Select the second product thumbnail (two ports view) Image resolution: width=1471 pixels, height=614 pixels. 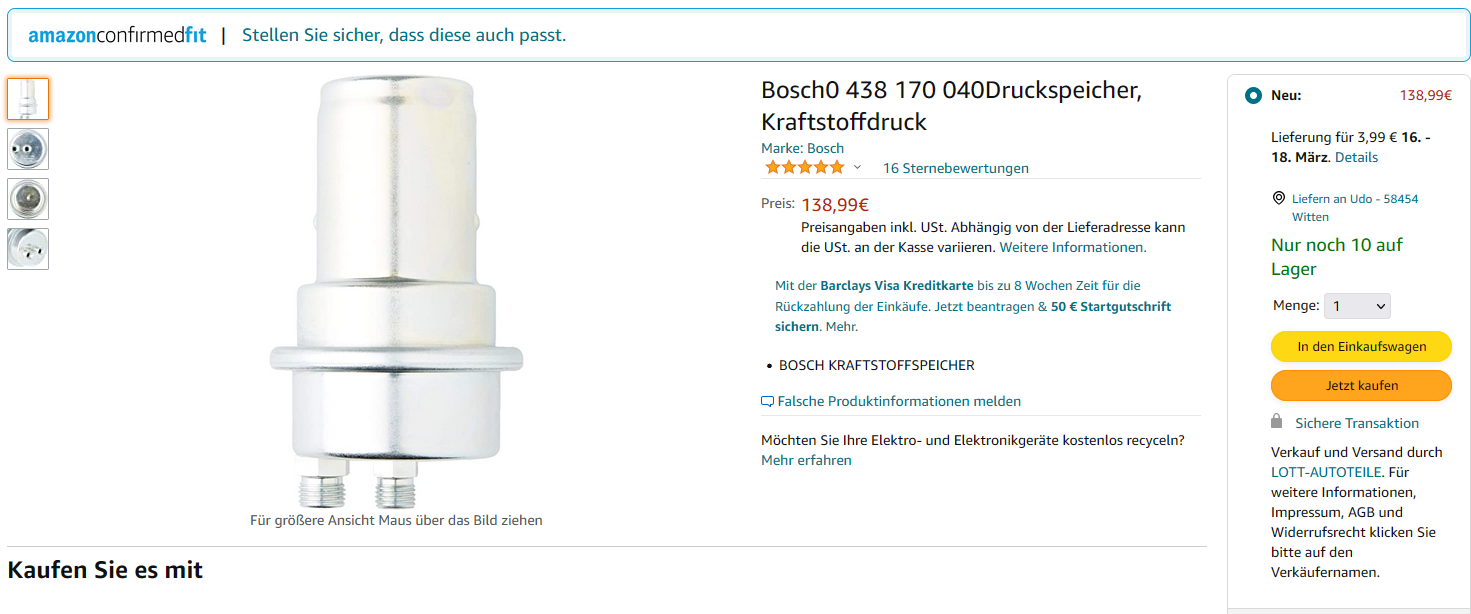[28, 148]
